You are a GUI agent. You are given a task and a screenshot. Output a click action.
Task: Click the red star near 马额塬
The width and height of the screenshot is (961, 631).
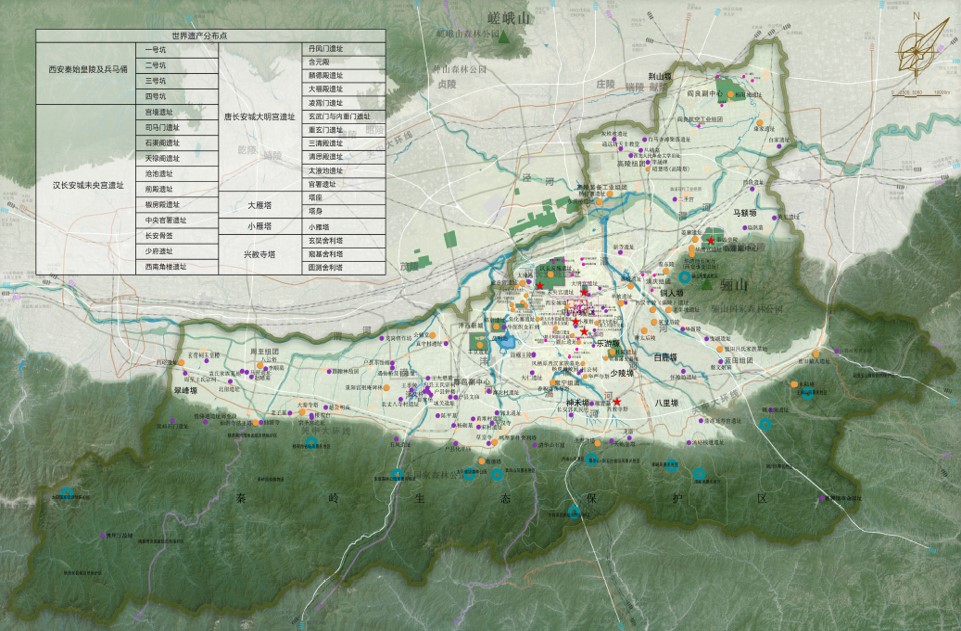pos(711,241)
